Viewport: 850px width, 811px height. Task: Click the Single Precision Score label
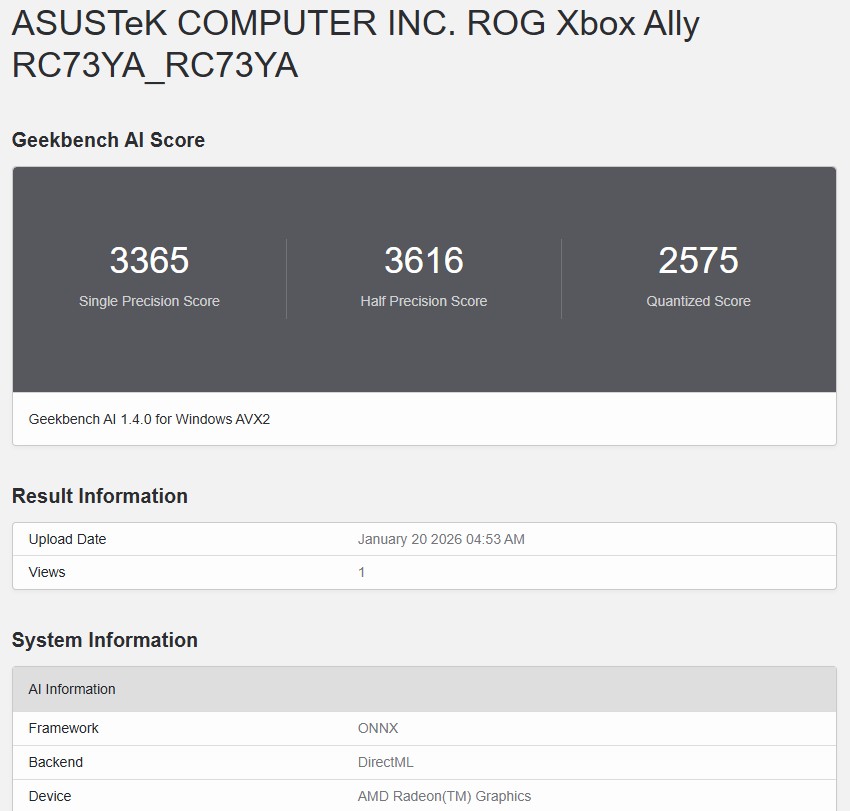149,301
